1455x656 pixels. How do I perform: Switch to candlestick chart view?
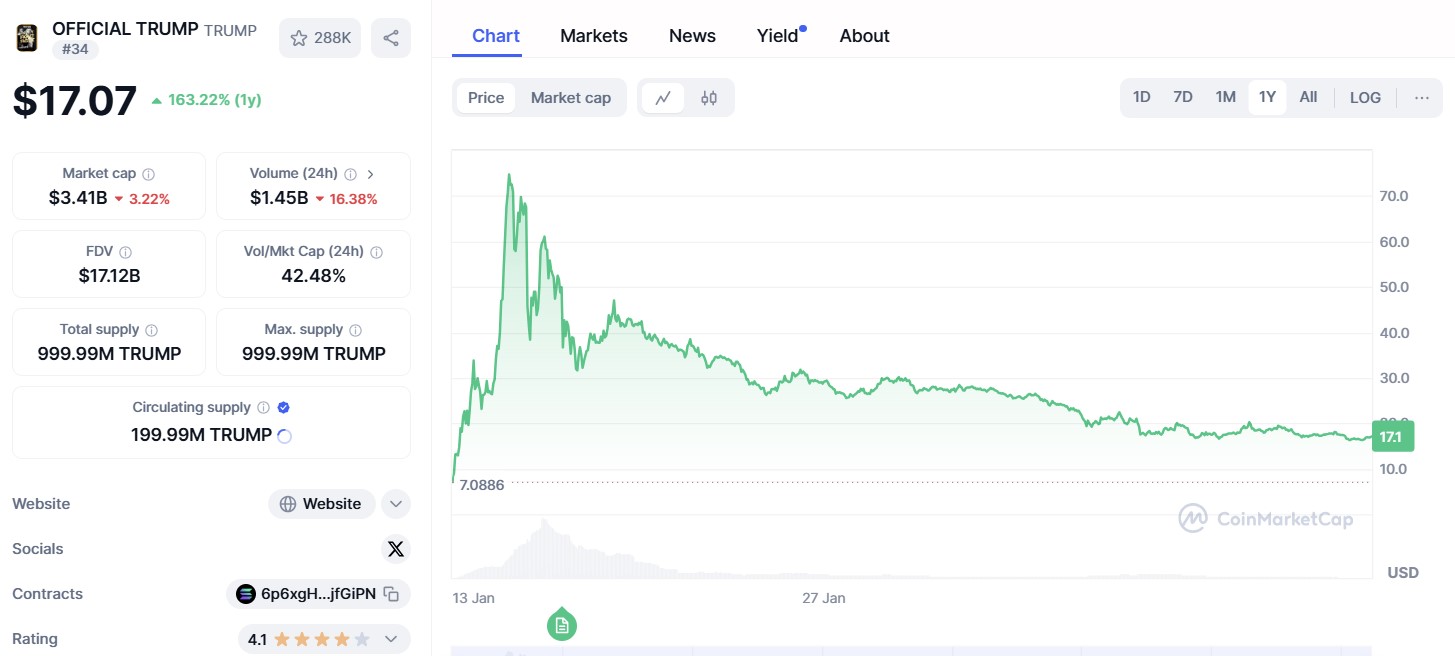[x=709, y=98]
